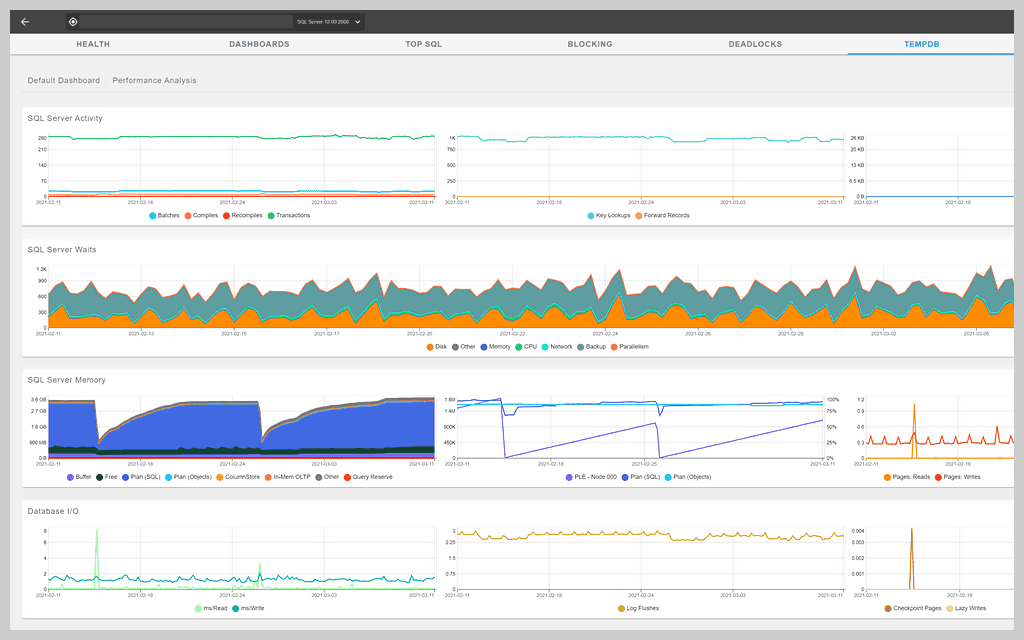Toggle the Disk wait category in SQL Server Waits
This screenshot has width=1024, height=640.
click(x=434, y=347)
